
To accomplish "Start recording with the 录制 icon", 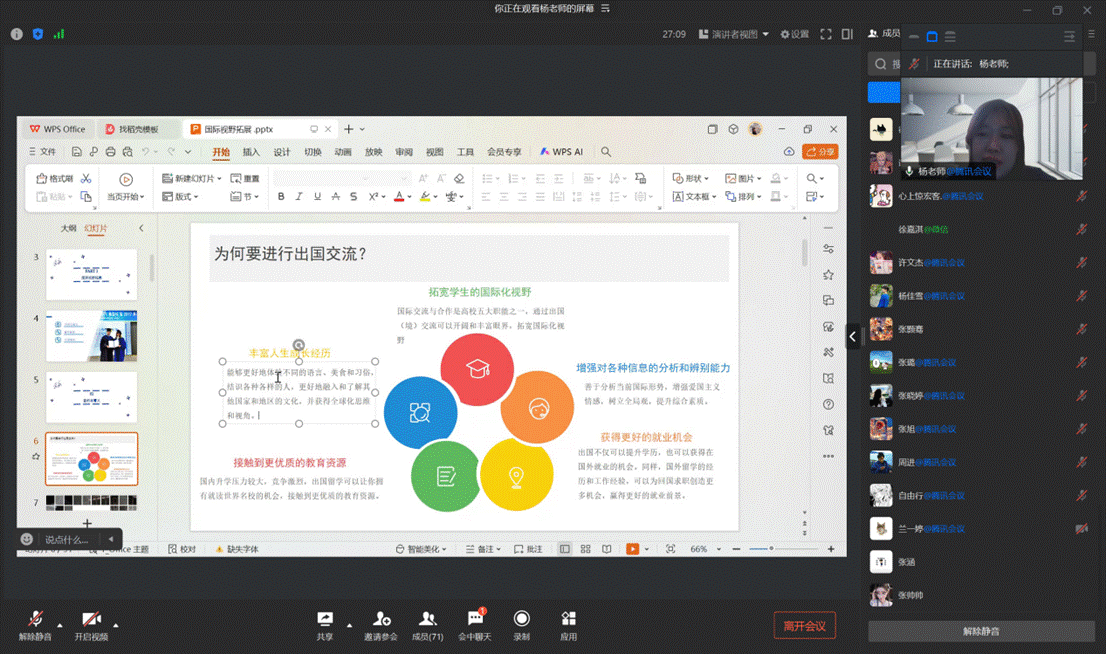I will [521, 620].
